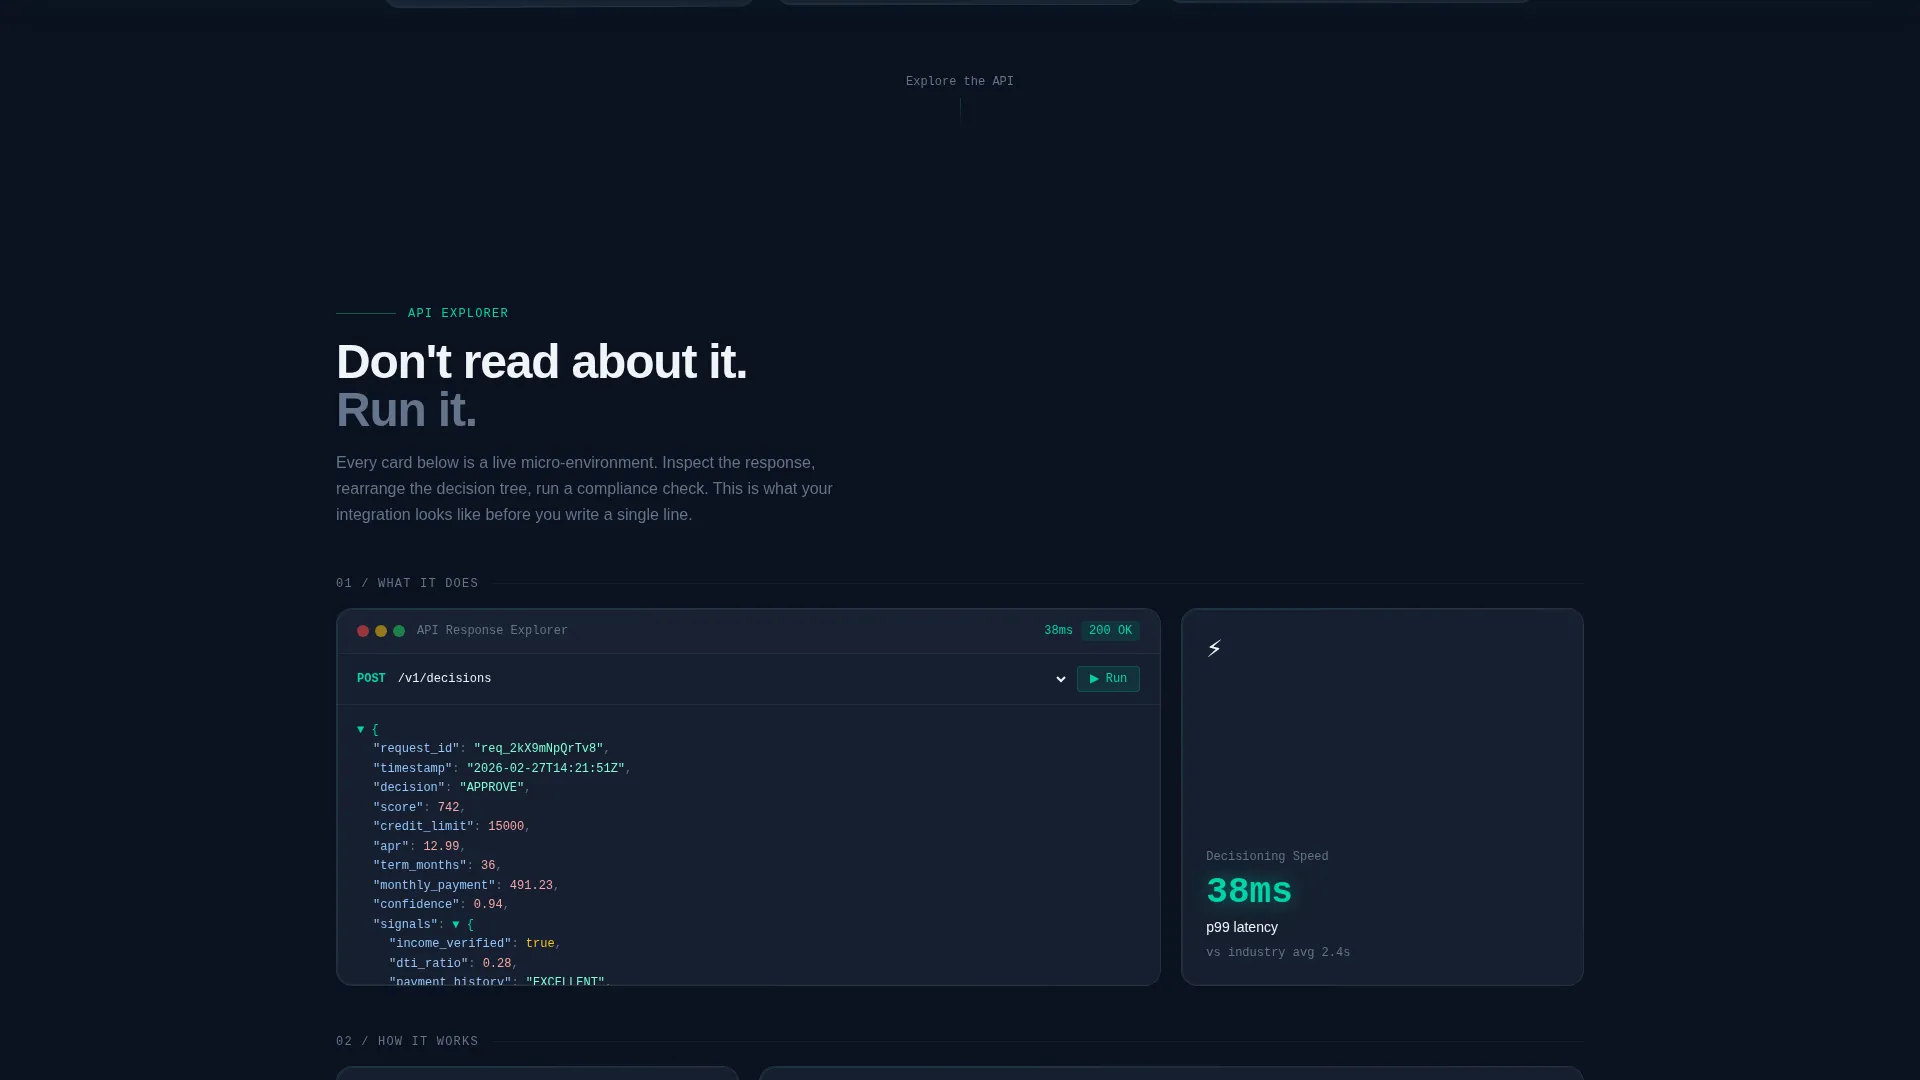
Task: Click the large 38ms figure in speed card
Action: pyautogui.click(x=1249, y=891)
